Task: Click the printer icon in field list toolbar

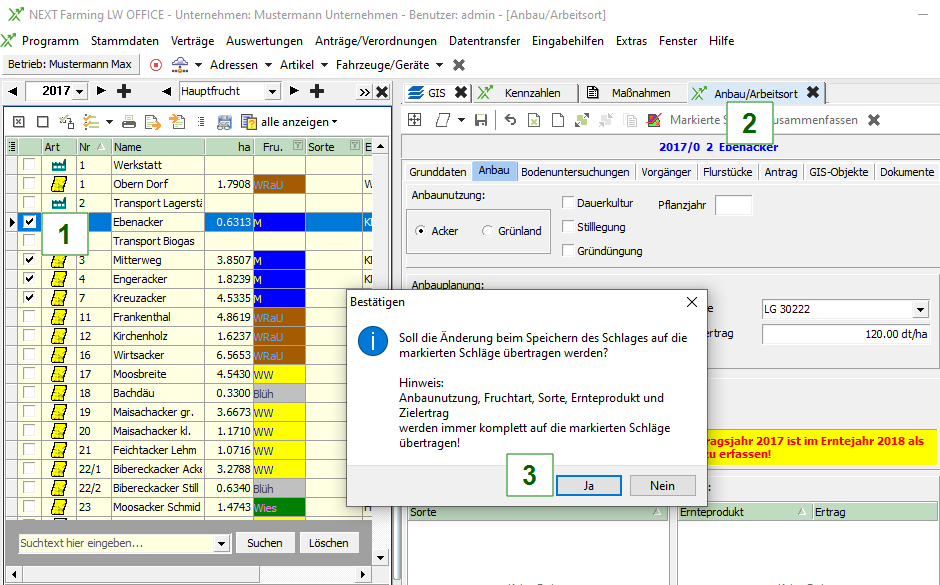Action: 128,122
